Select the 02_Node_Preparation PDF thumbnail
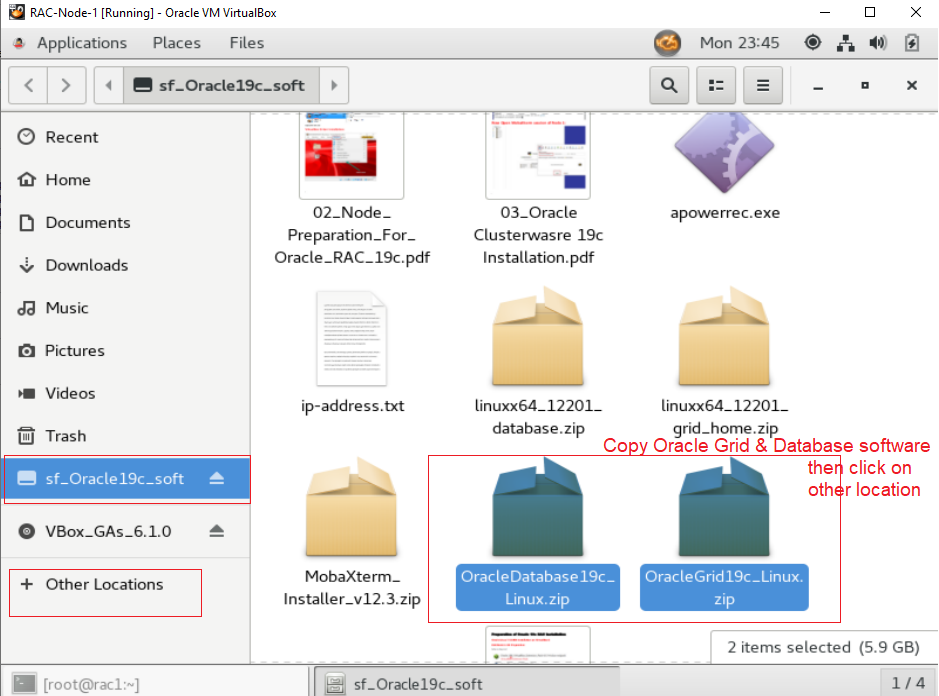The image size is (939, 696). coord(352,155)
